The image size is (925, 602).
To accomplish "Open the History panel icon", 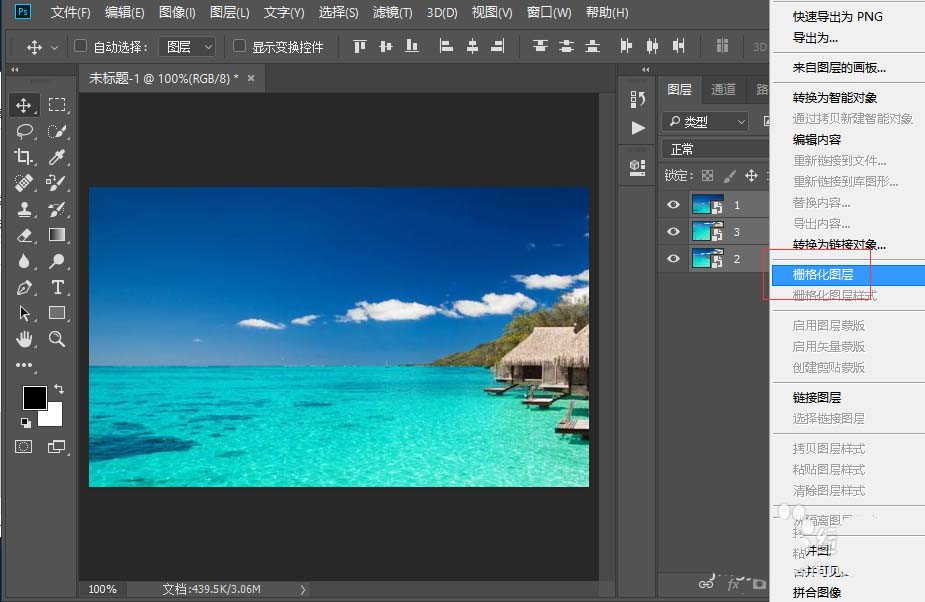I will click(x=638, y=98).
